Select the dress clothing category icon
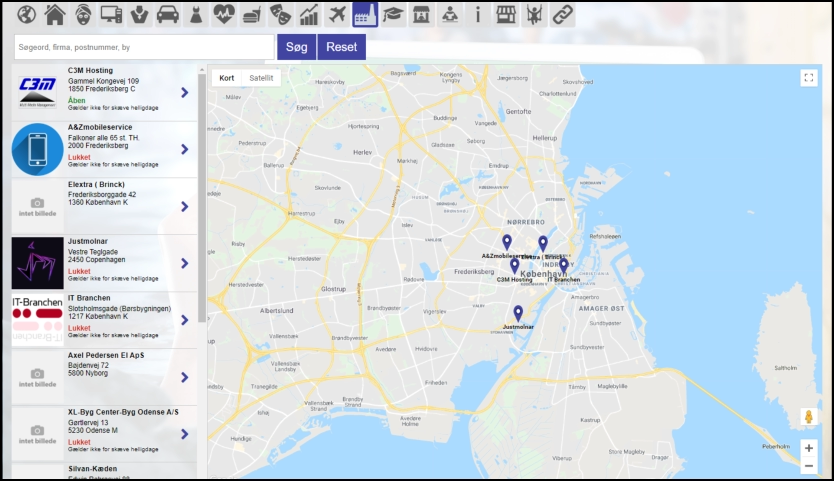This screenshot has height=481, width=834. click(196, 14)
